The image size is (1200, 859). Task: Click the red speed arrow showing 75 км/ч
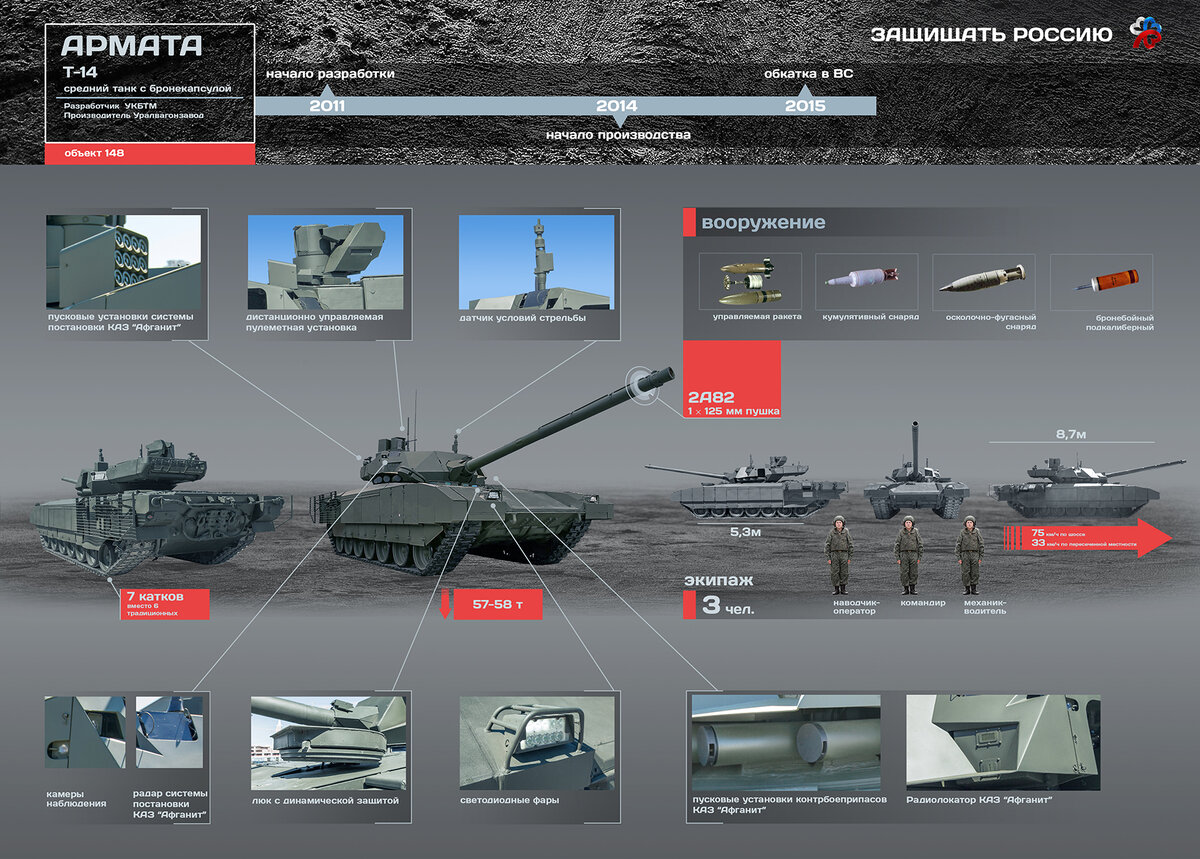click(1087, 539)
